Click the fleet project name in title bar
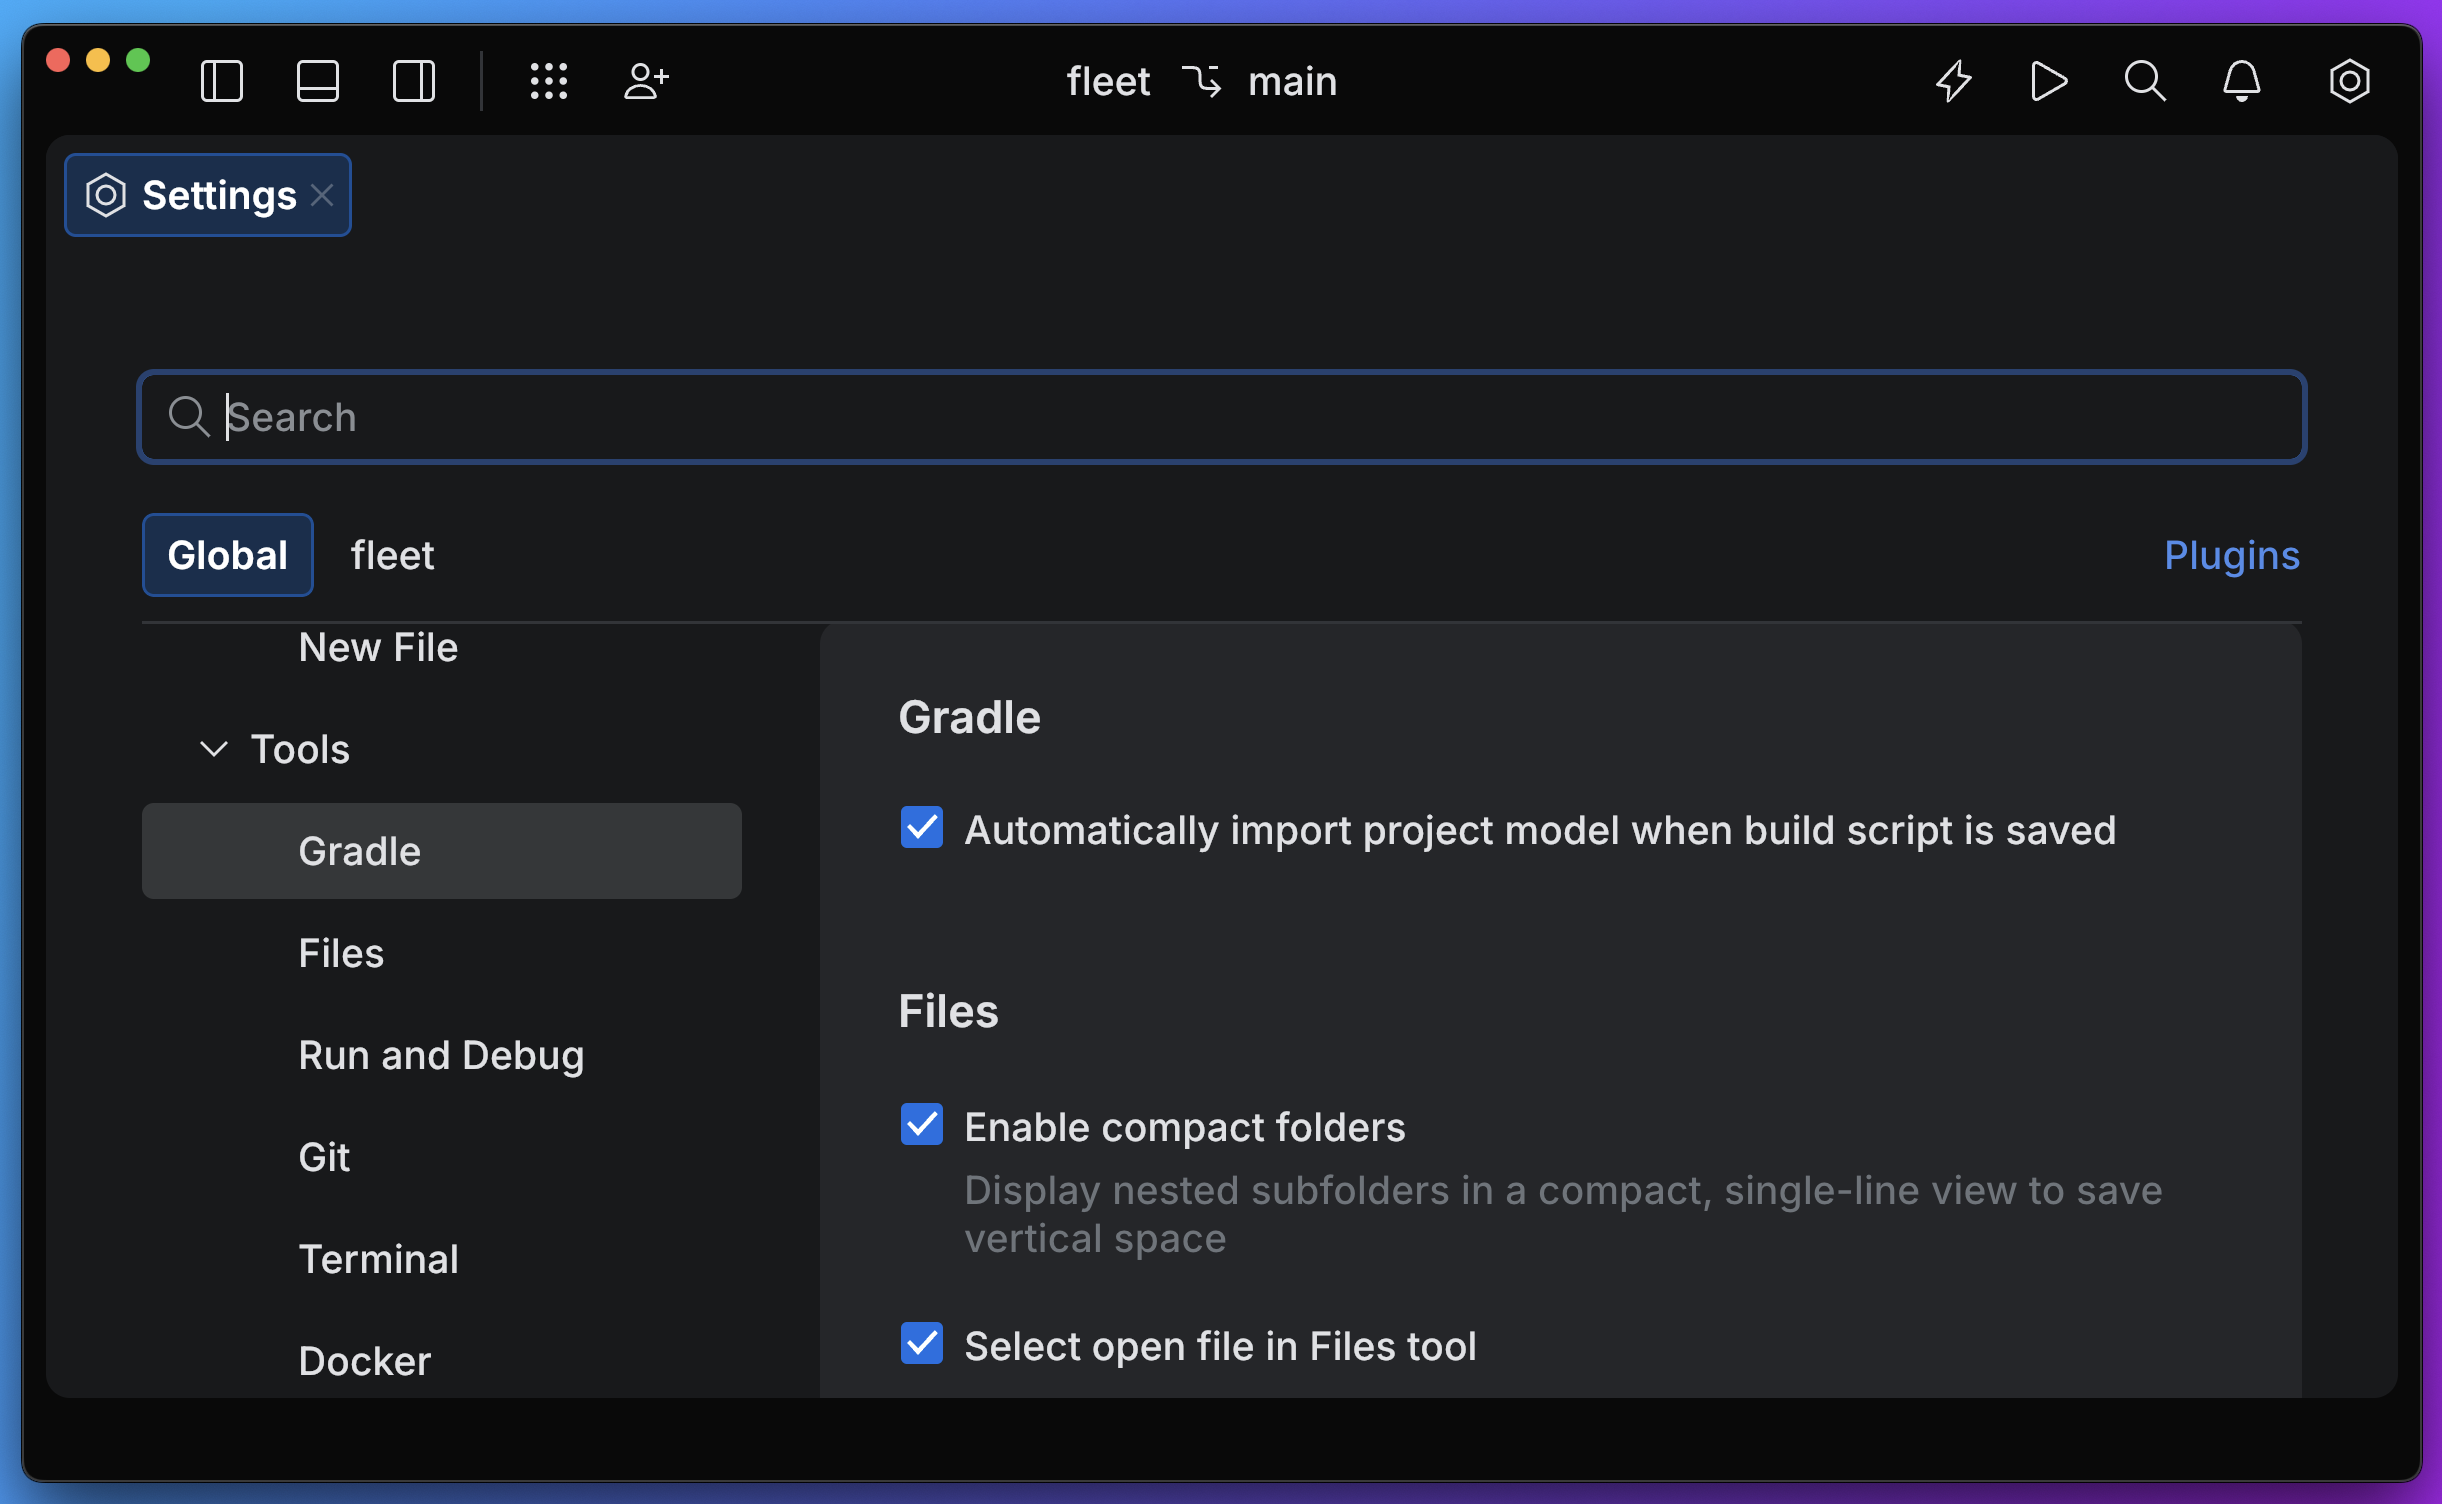The image size is (2442, 1504). click(1108, 81)
